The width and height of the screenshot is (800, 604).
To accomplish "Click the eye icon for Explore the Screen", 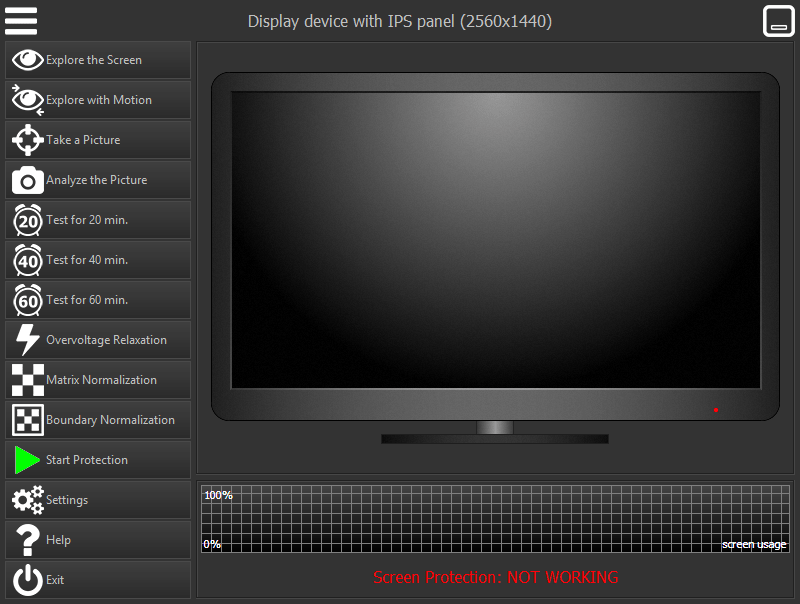I will (27, 60).
